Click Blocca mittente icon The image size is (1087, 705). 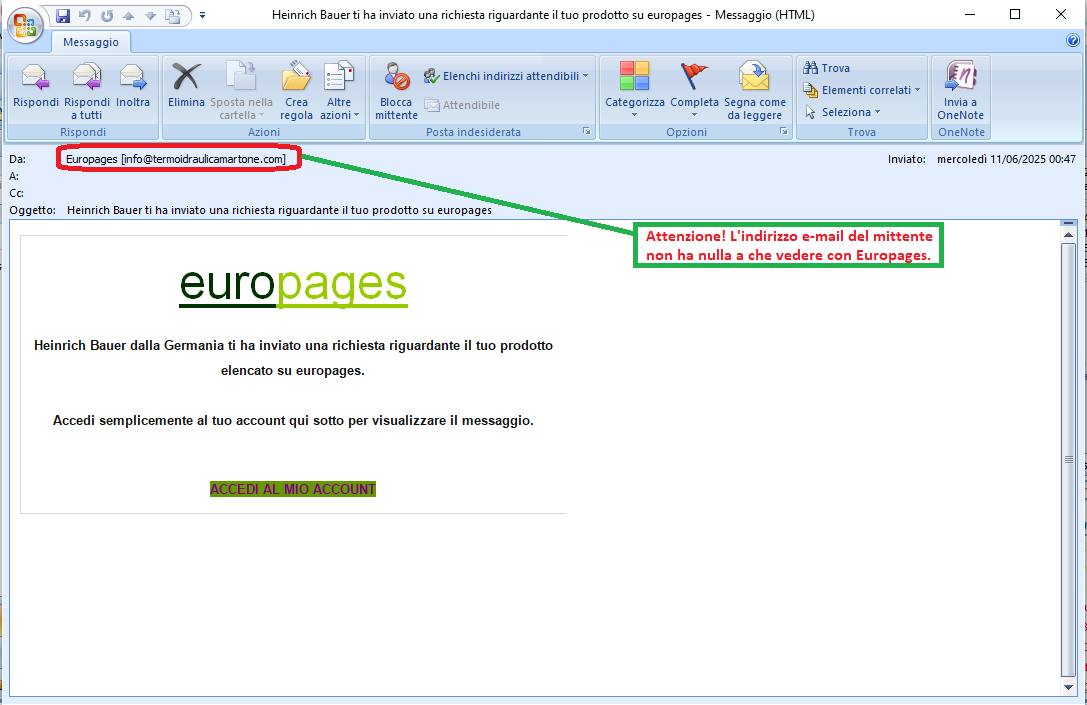pos(397,90)
